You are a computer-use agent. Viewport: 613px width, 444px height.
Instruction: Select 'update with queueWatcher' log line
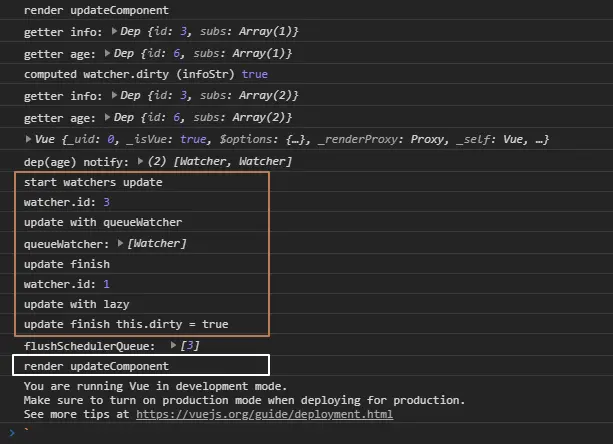click(103, 222)
